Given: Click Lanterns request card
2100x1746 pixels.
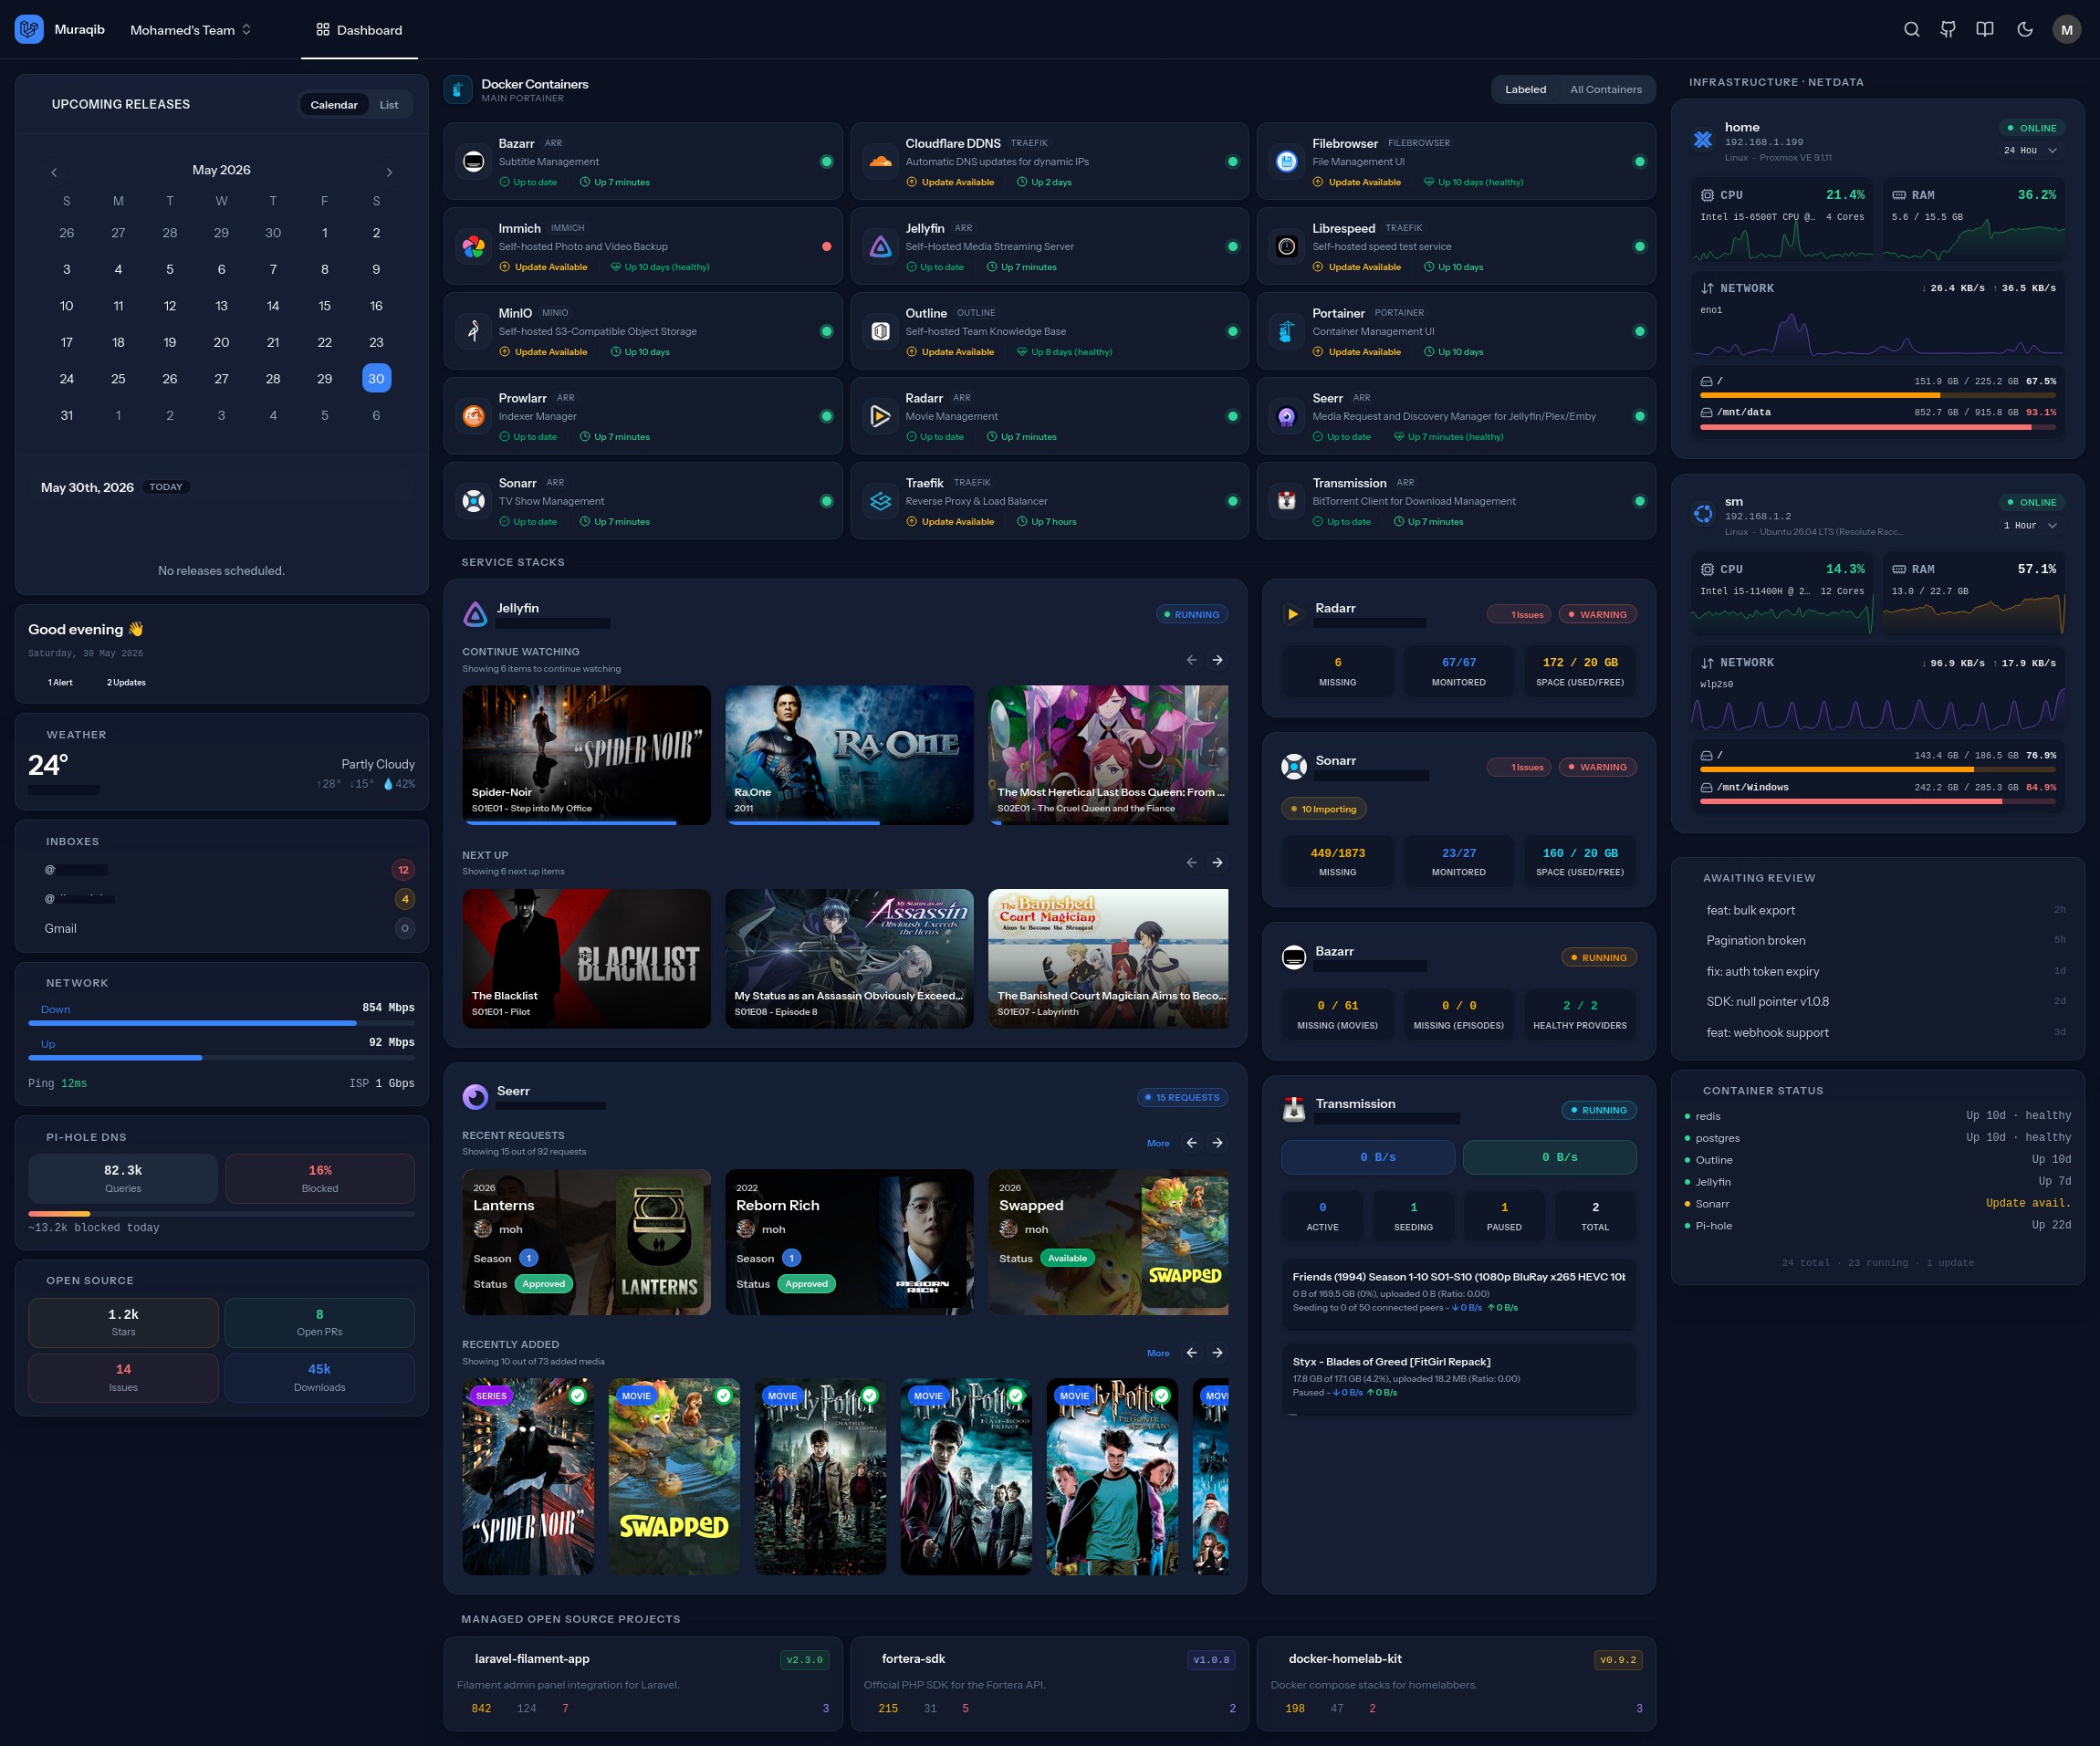Looking at the screenshot, I should point(586,1242).
